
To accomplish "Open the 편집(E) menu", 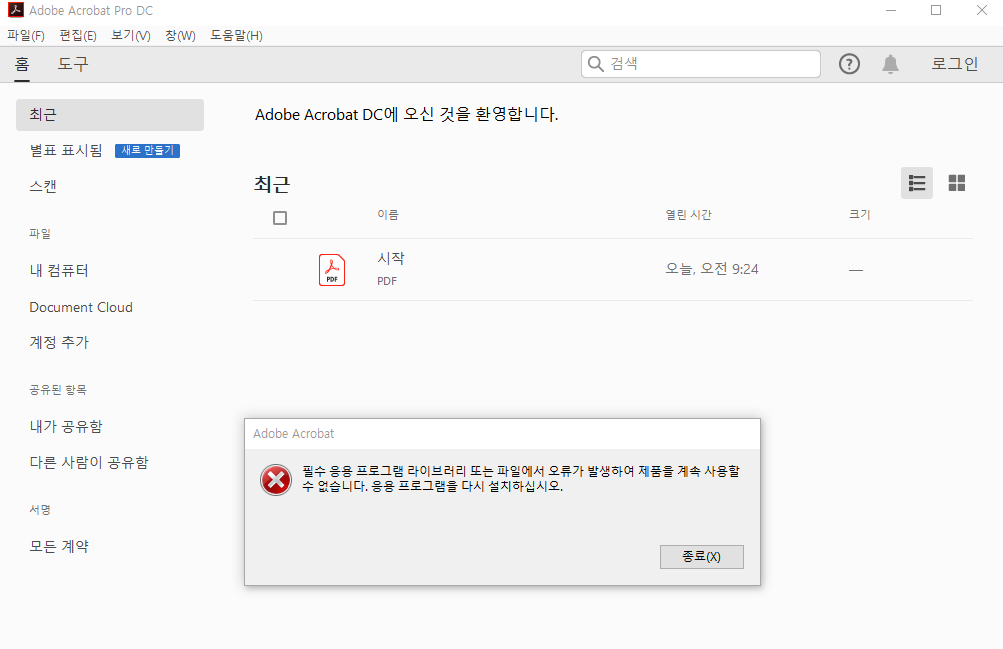I will [x=78, y=36].
